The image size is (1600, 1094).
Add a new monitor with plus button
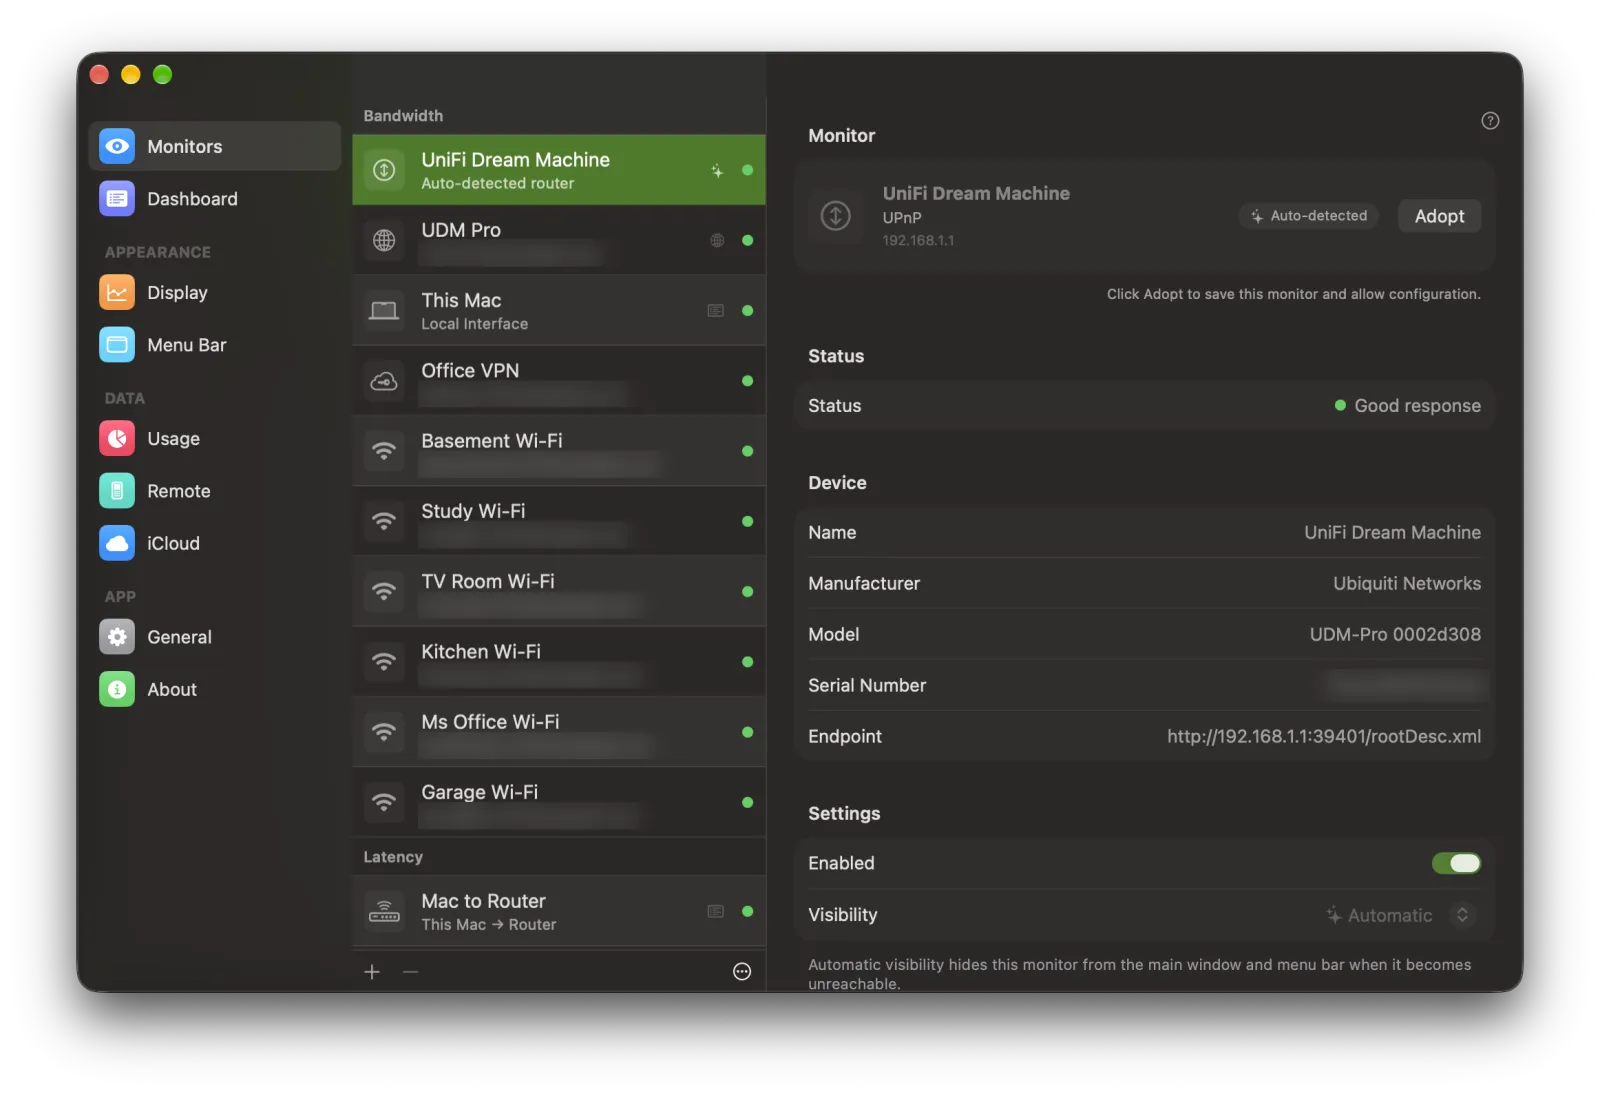click(x=372, y=972)
